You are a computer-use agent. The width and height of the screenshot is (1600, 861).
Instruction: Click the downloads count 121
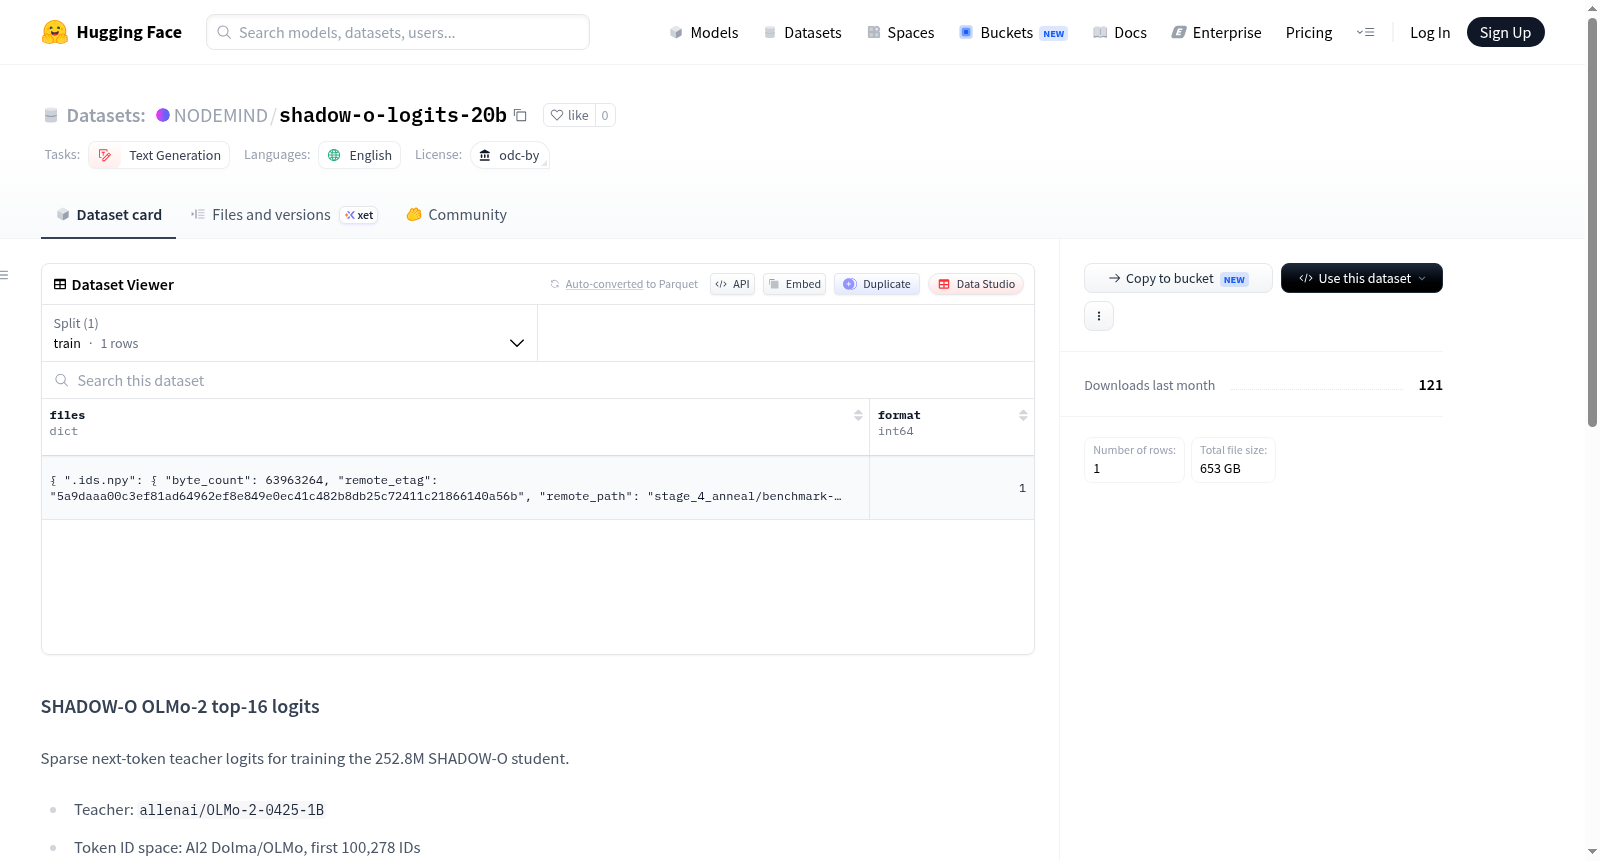(x=1430, y=385)
